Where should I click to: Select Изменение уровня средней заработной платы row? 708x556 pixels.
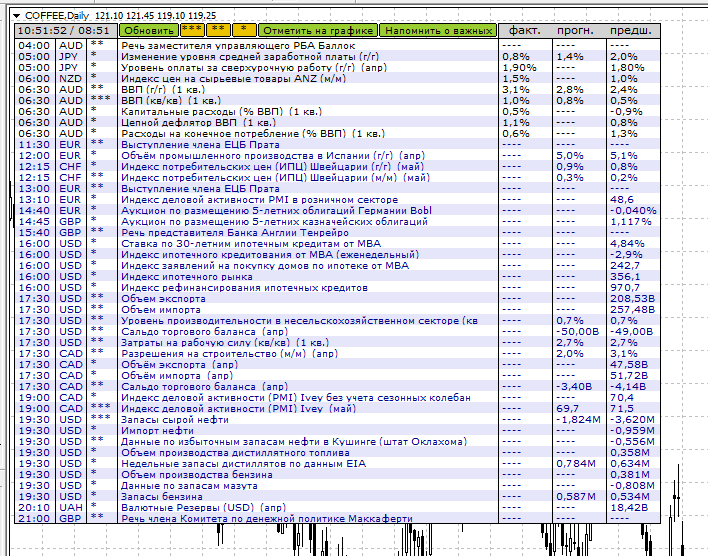coord(337,56)
